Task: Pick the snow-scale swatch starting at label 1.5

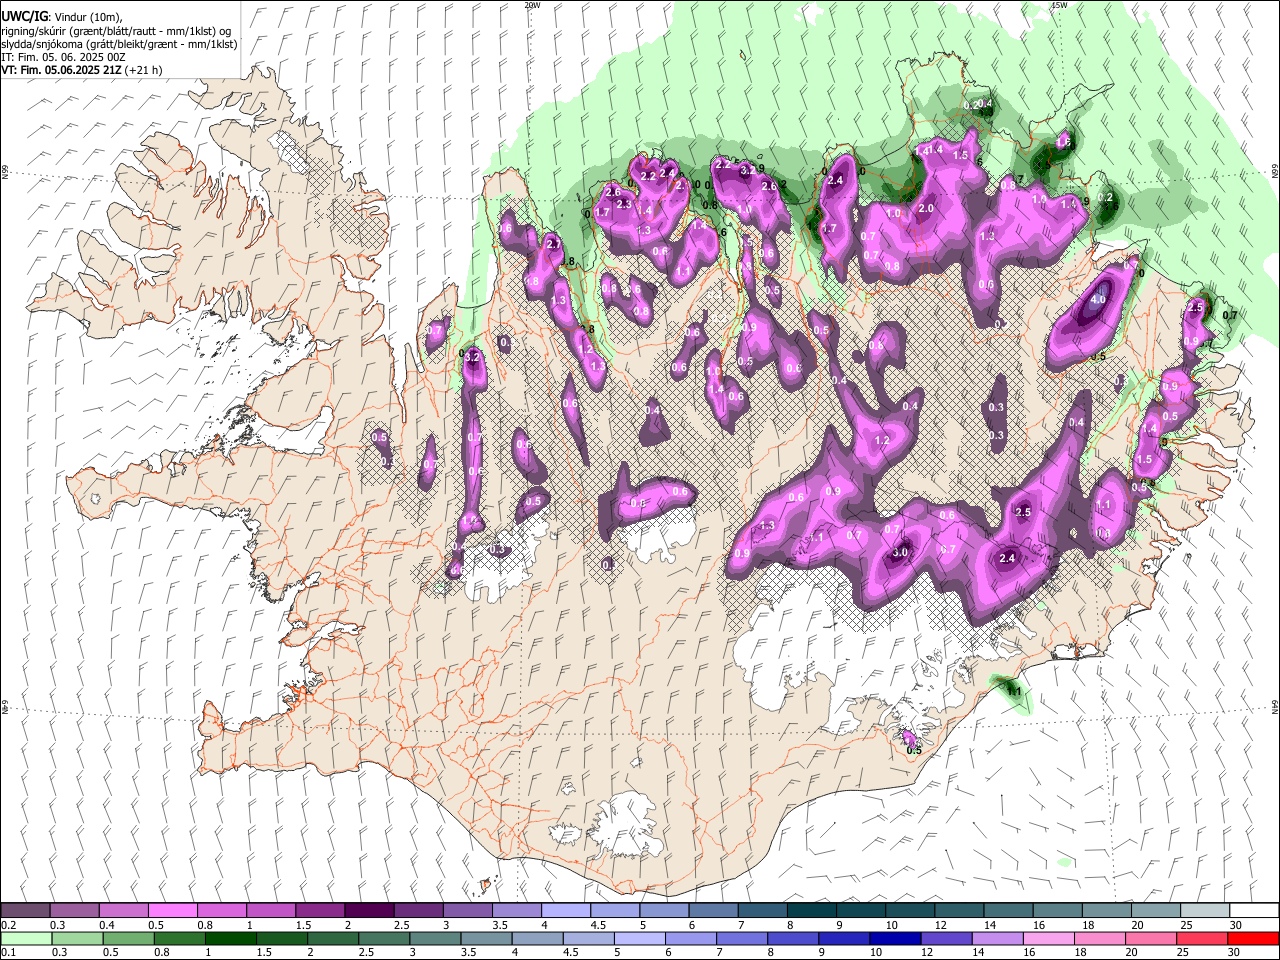Action: 320,910
